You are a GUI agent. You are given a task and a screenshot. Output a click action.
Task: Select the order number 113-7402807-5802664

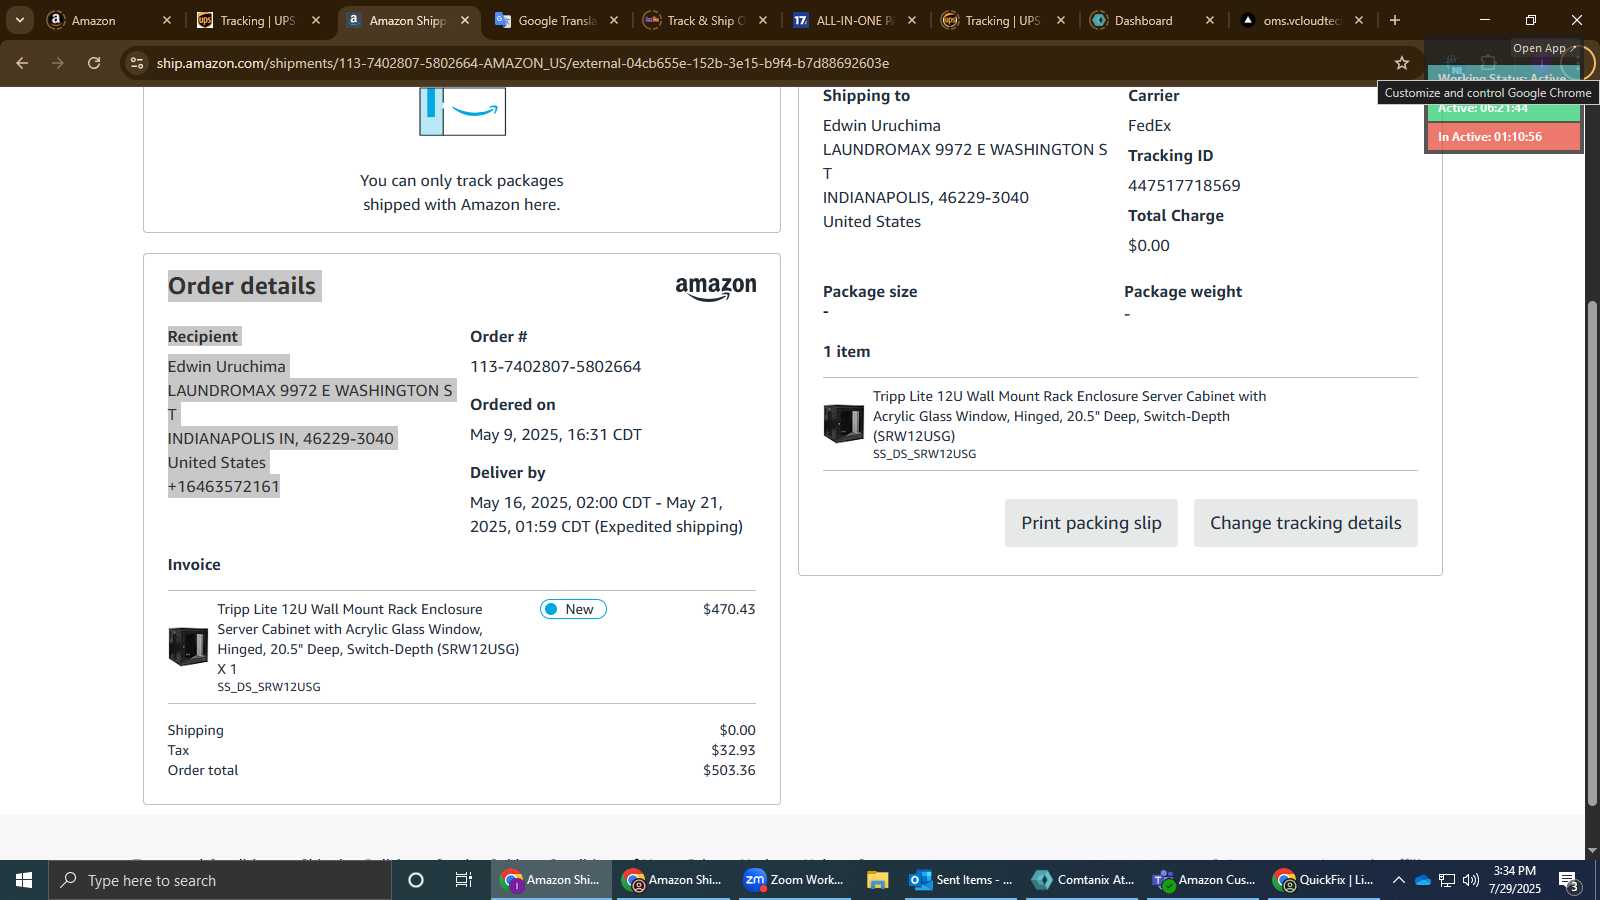click(x=555, y=366)
